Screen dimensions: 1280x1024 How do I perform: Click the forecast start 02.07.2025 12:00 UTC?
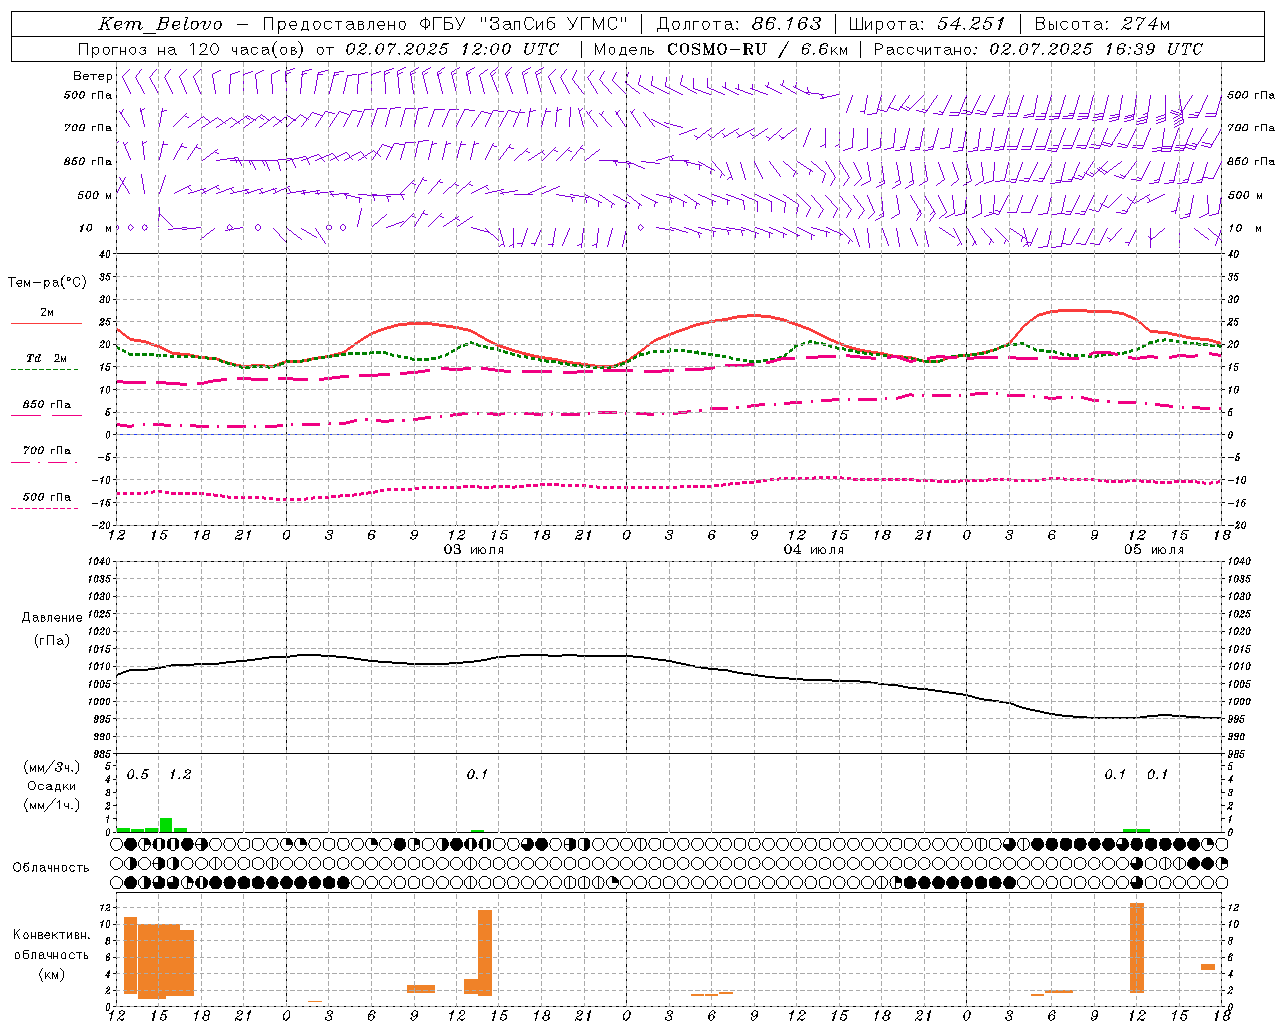pyautogui.click(x=452, y=49)
